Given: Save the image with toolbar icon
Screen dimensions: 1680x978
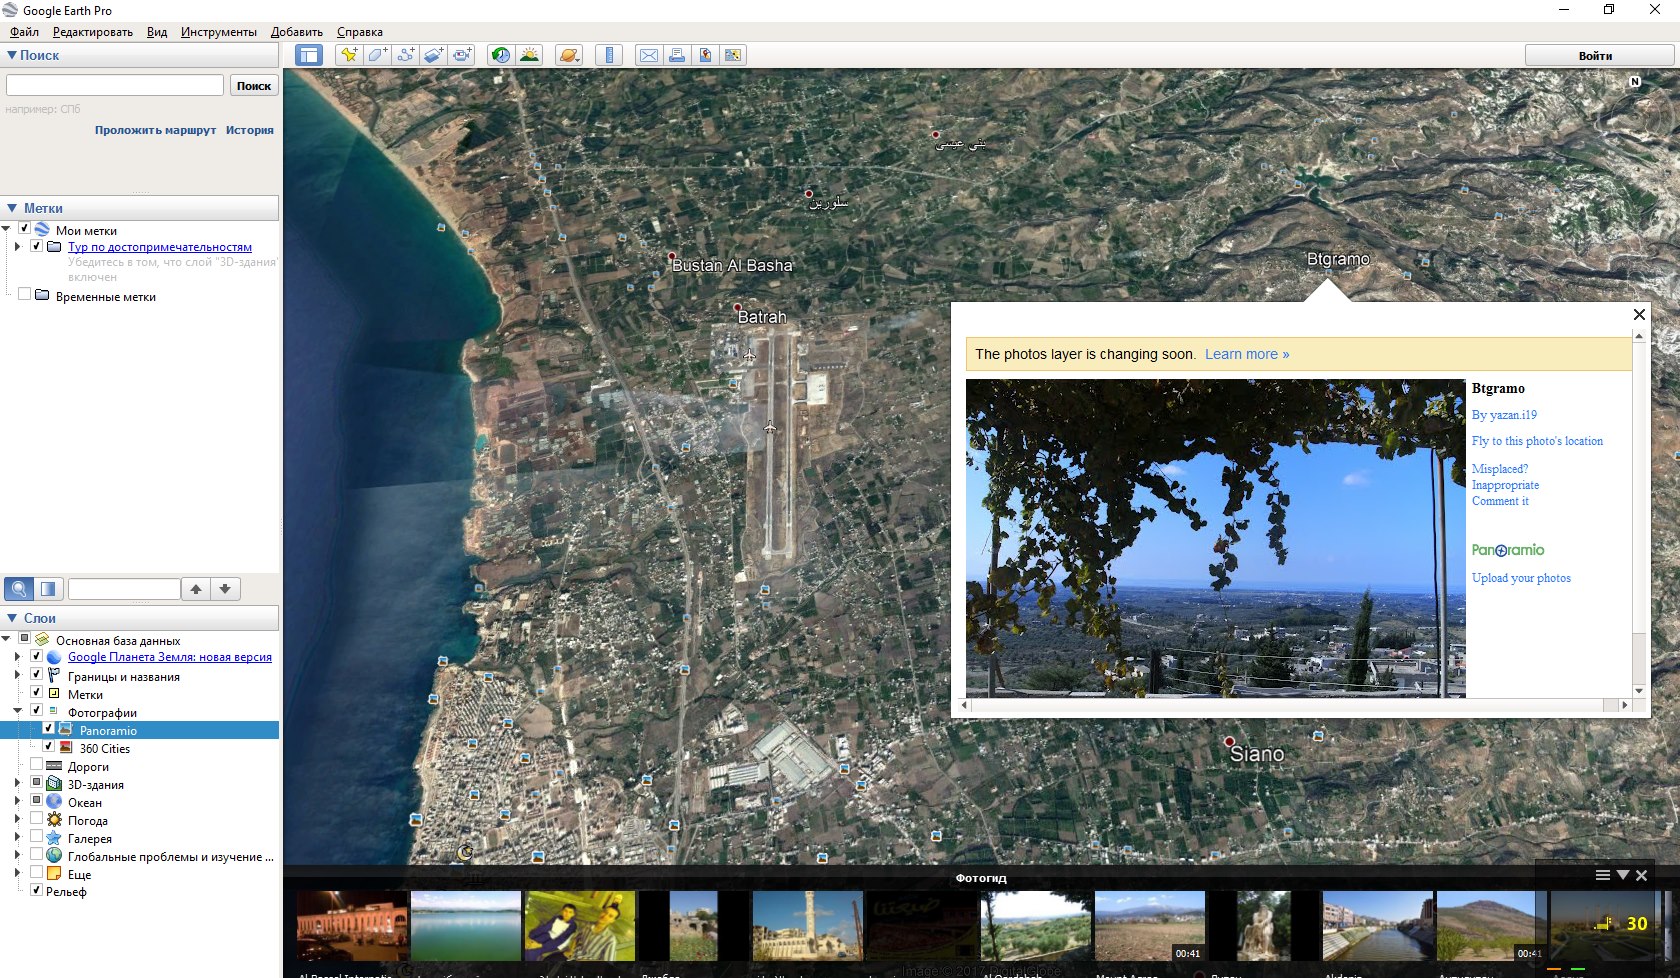Looking at the screenshot, I should click(x=705, y=55).
